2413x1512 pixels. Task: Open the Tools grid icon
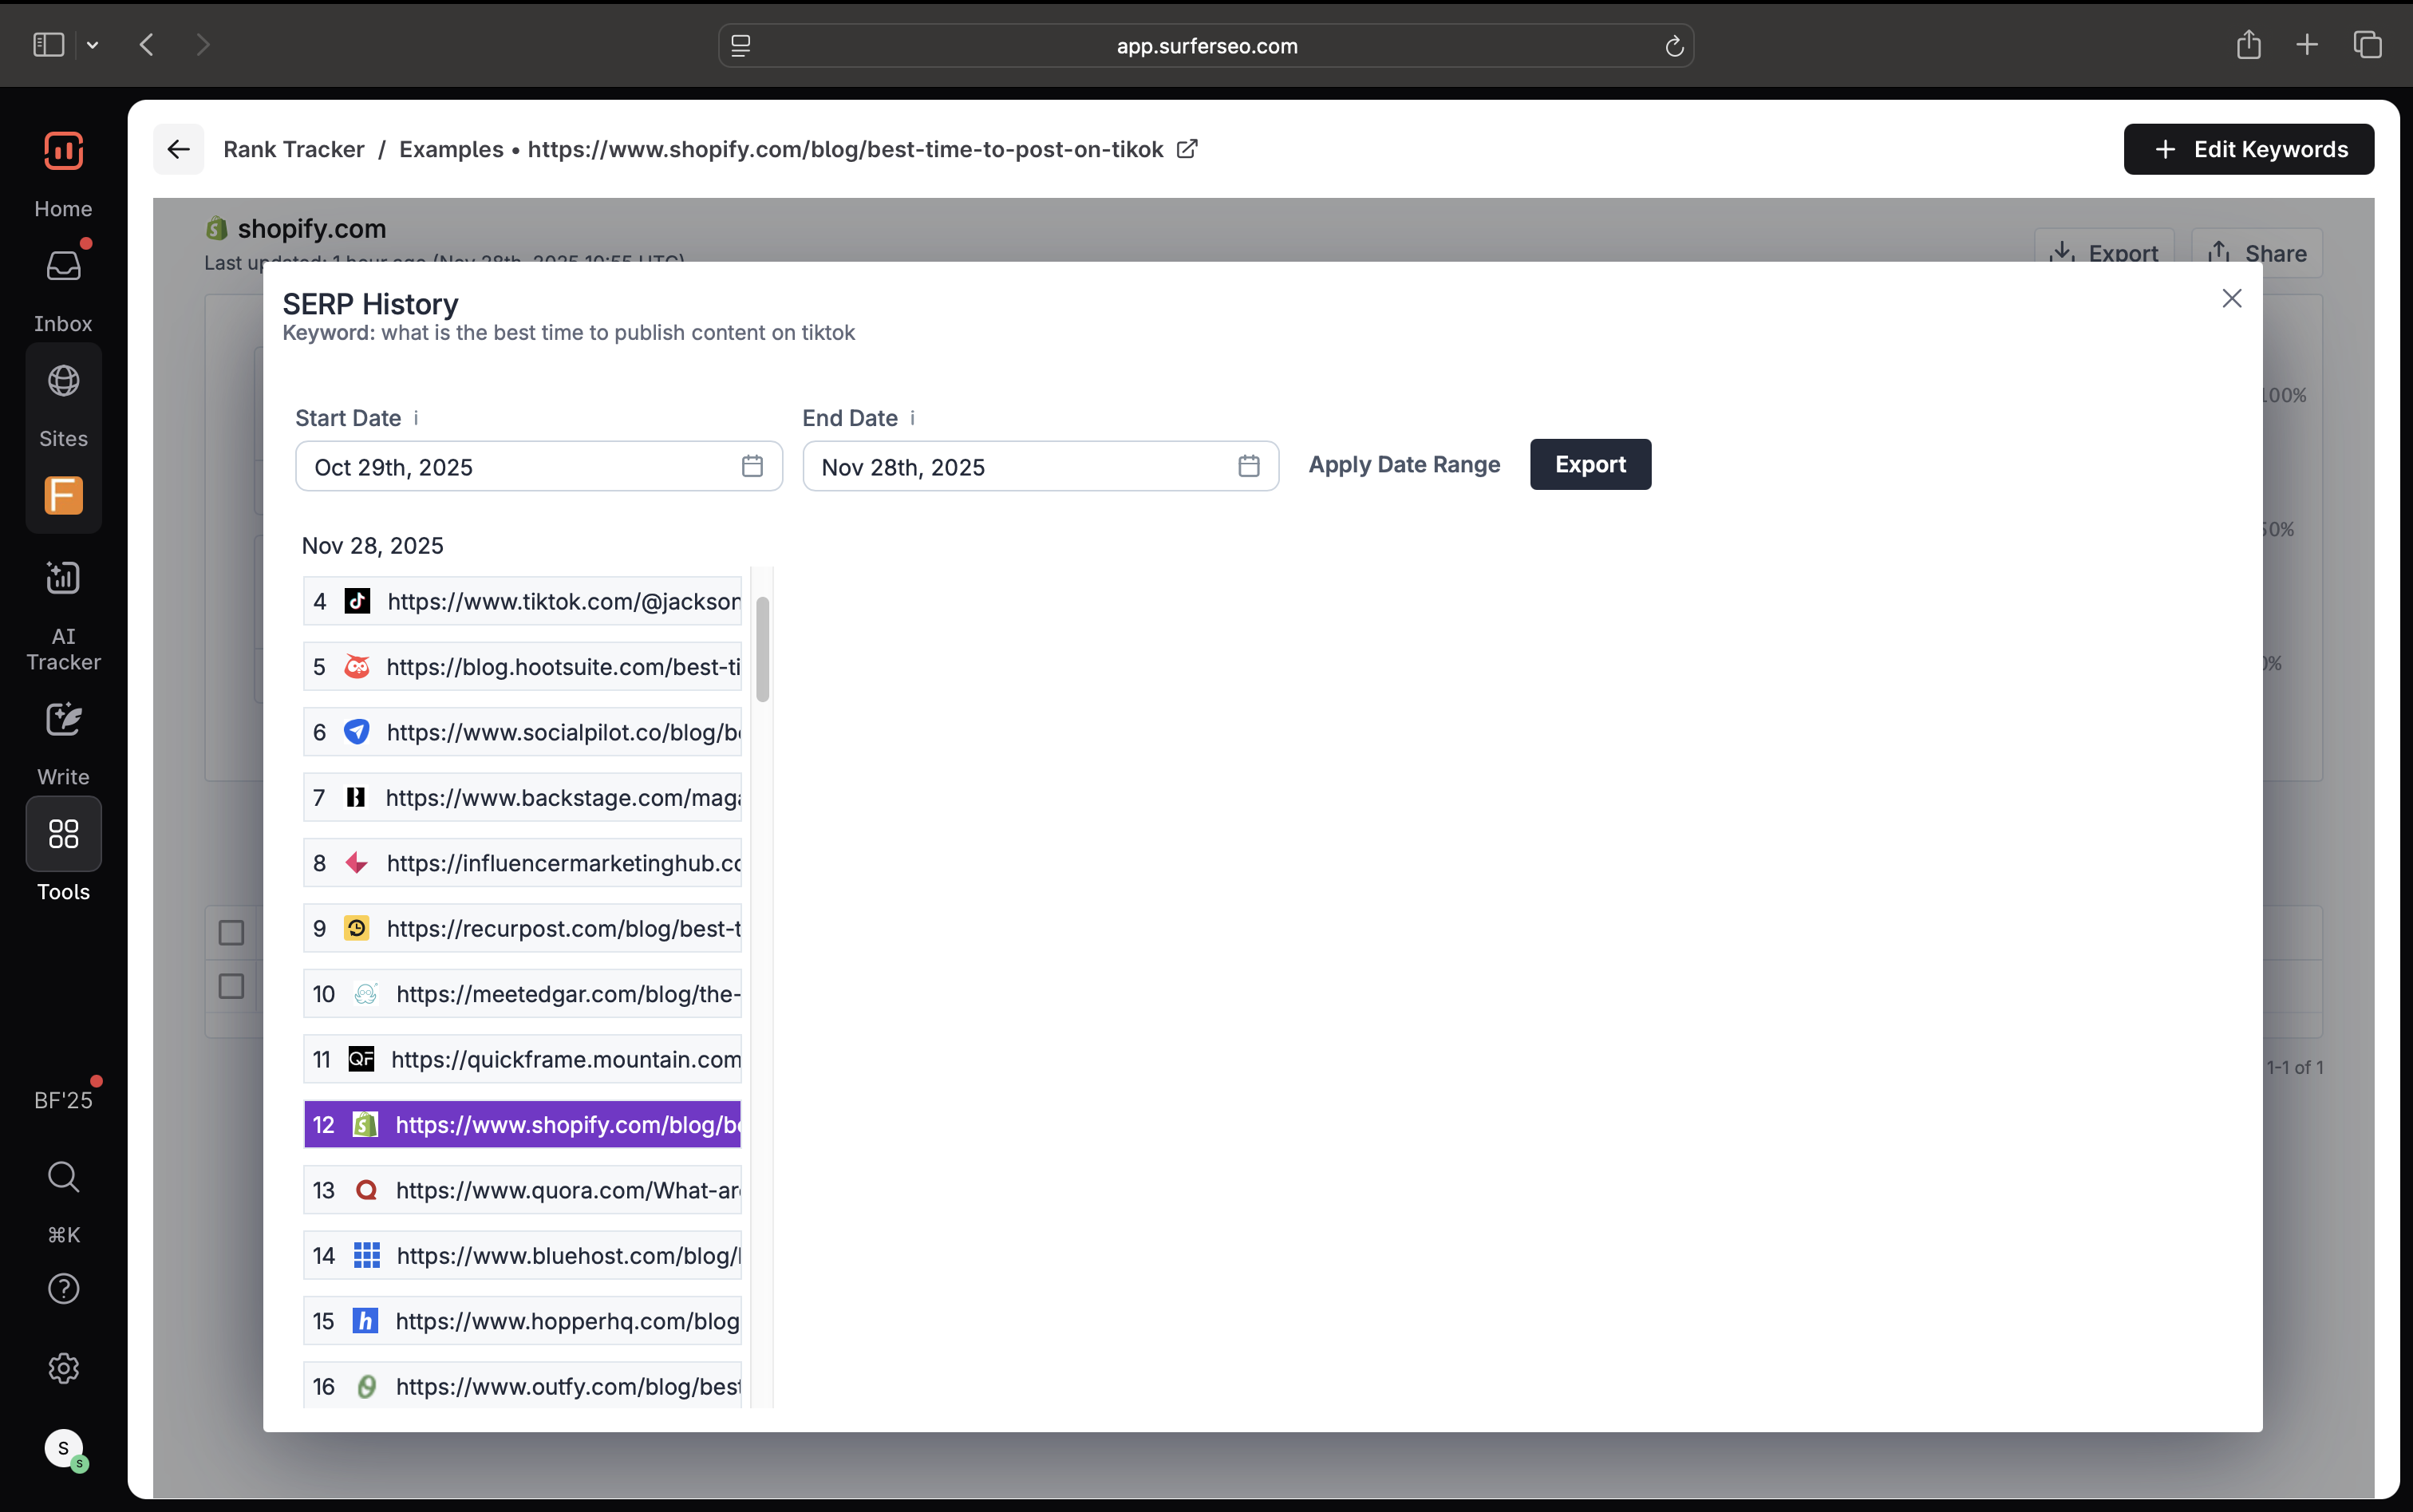(63, 834)
